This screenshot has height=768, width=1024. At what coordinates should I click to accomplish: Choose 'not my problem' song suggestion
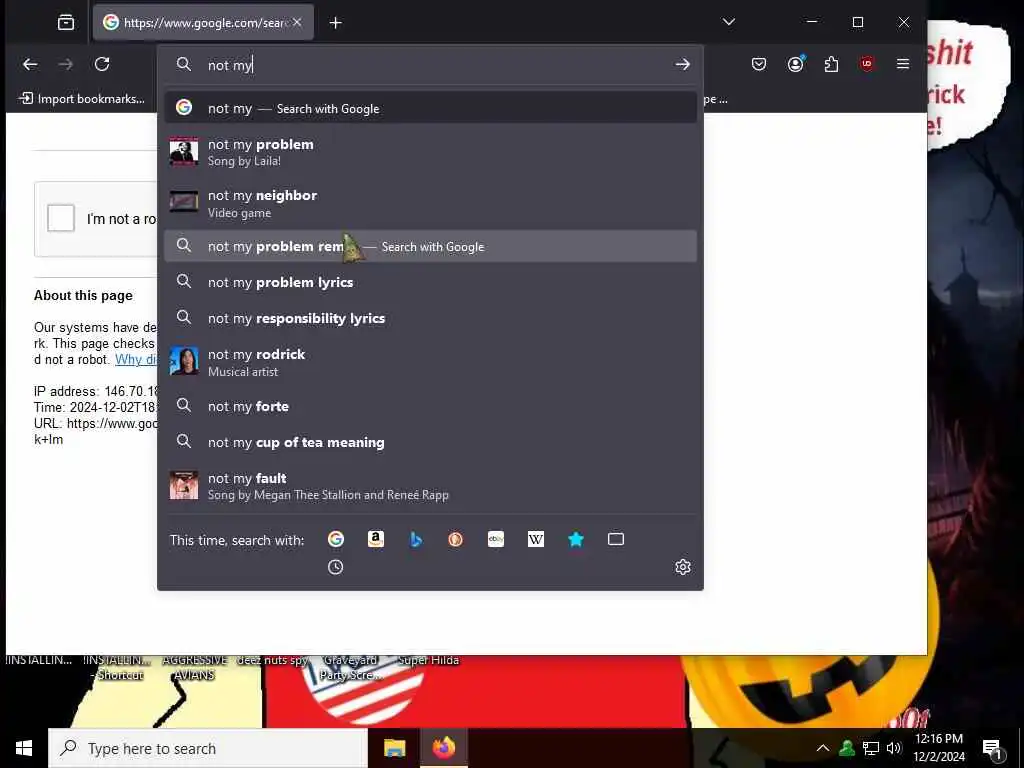[x=430, y=152]
